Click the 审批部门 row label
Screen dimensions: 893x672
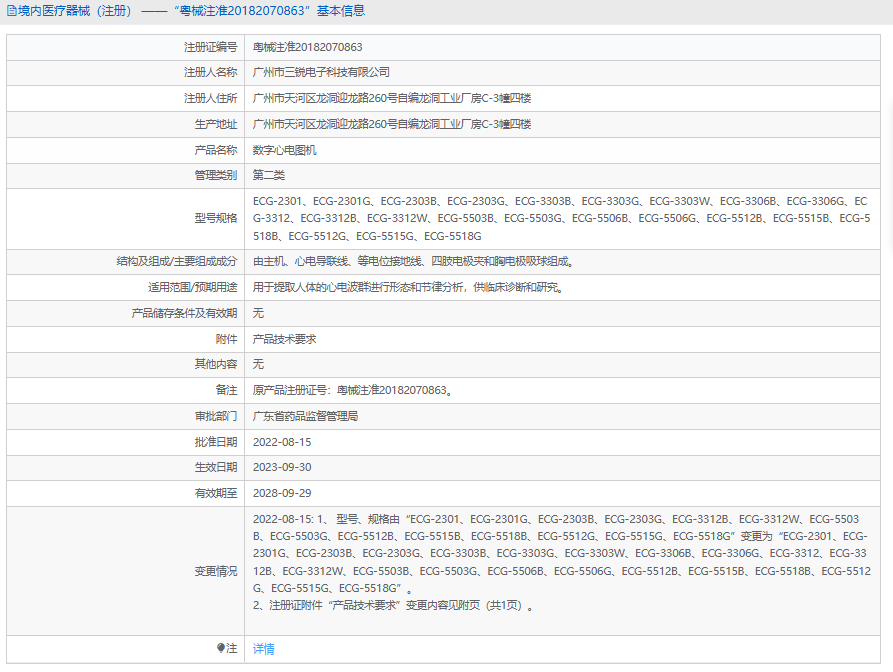point(215,416)
